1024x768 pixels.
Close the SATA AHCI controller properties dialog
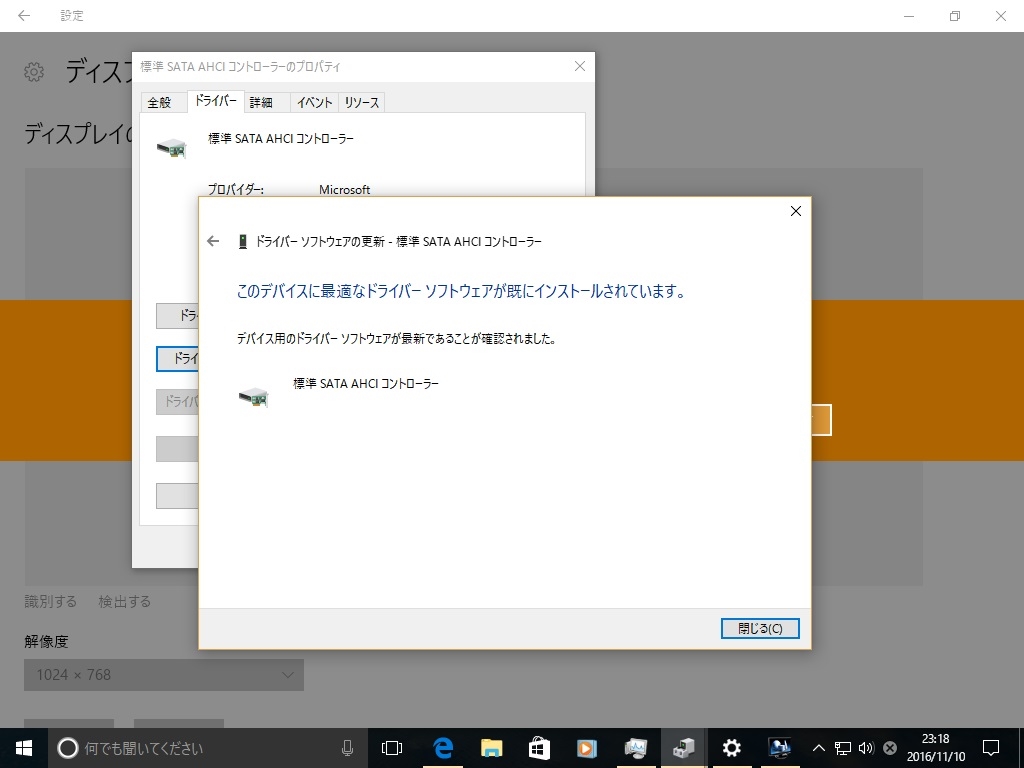click(579, 66)
